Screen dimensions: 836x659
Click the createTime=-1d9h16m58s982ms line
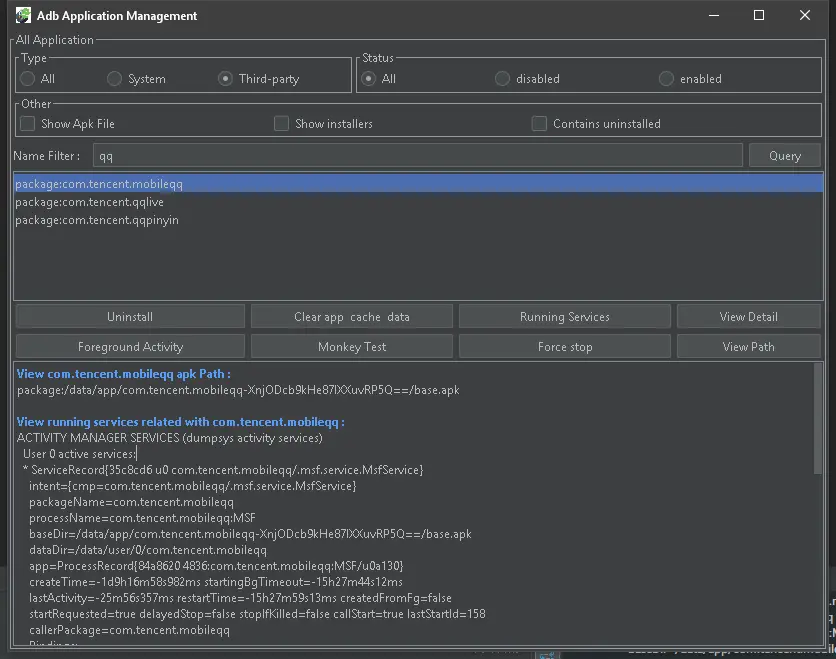(216, 582)
